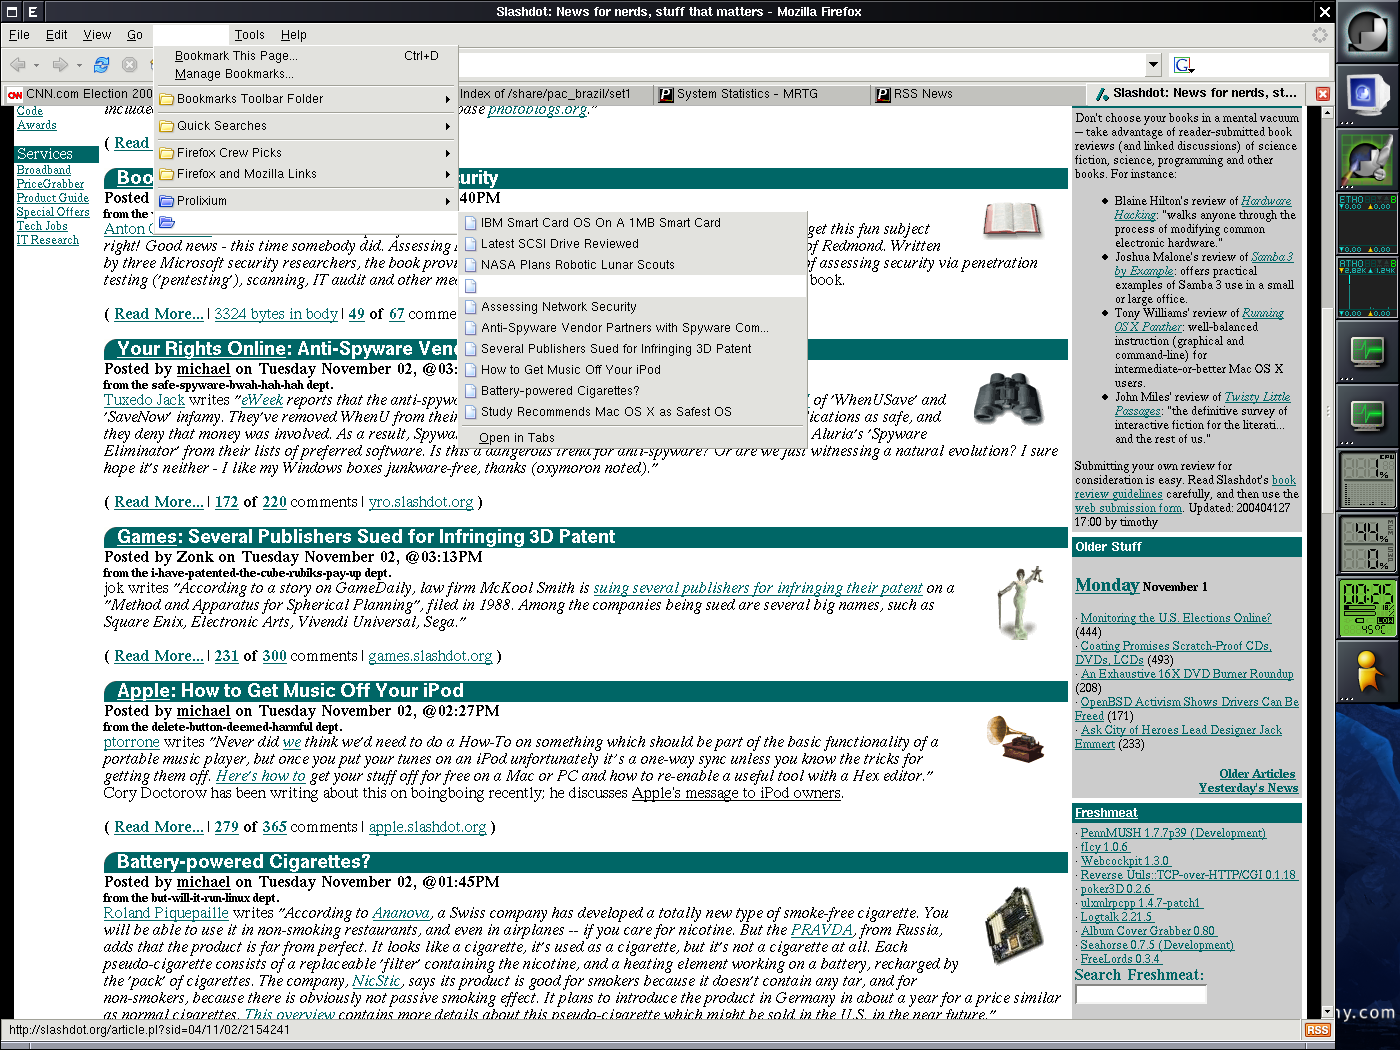Open the Back button history dropdown arrow
The width and height of the screenshot is (1400, 1050).
pyautogui.click(x=36, y=66)
